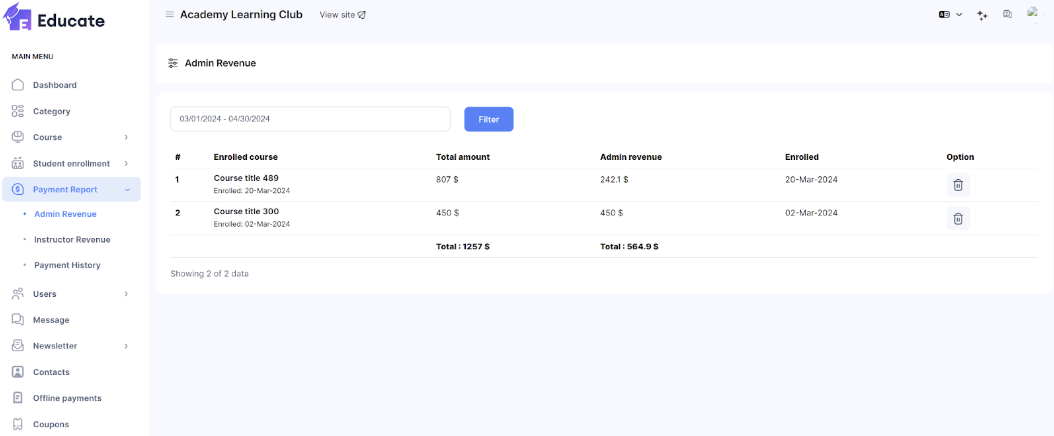
Task: Open the help book icon in header
Action: (1007, 15)
